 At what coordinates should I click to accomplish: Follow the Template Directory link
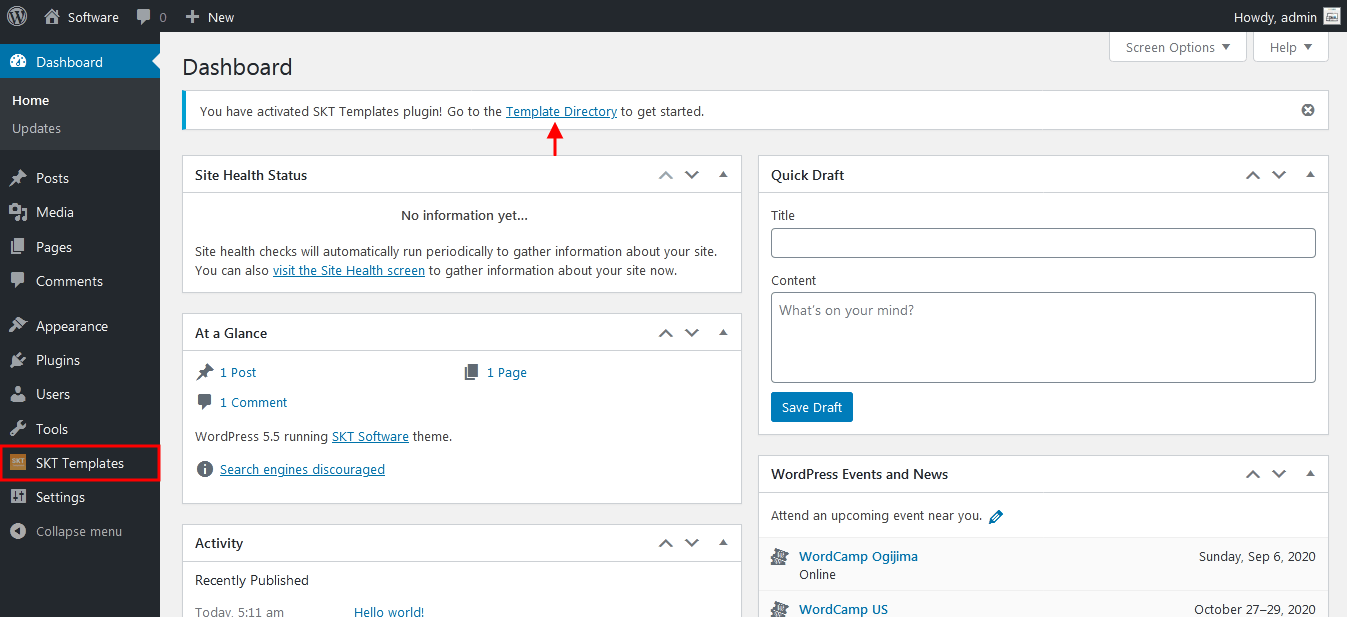(x=561, y=111)
